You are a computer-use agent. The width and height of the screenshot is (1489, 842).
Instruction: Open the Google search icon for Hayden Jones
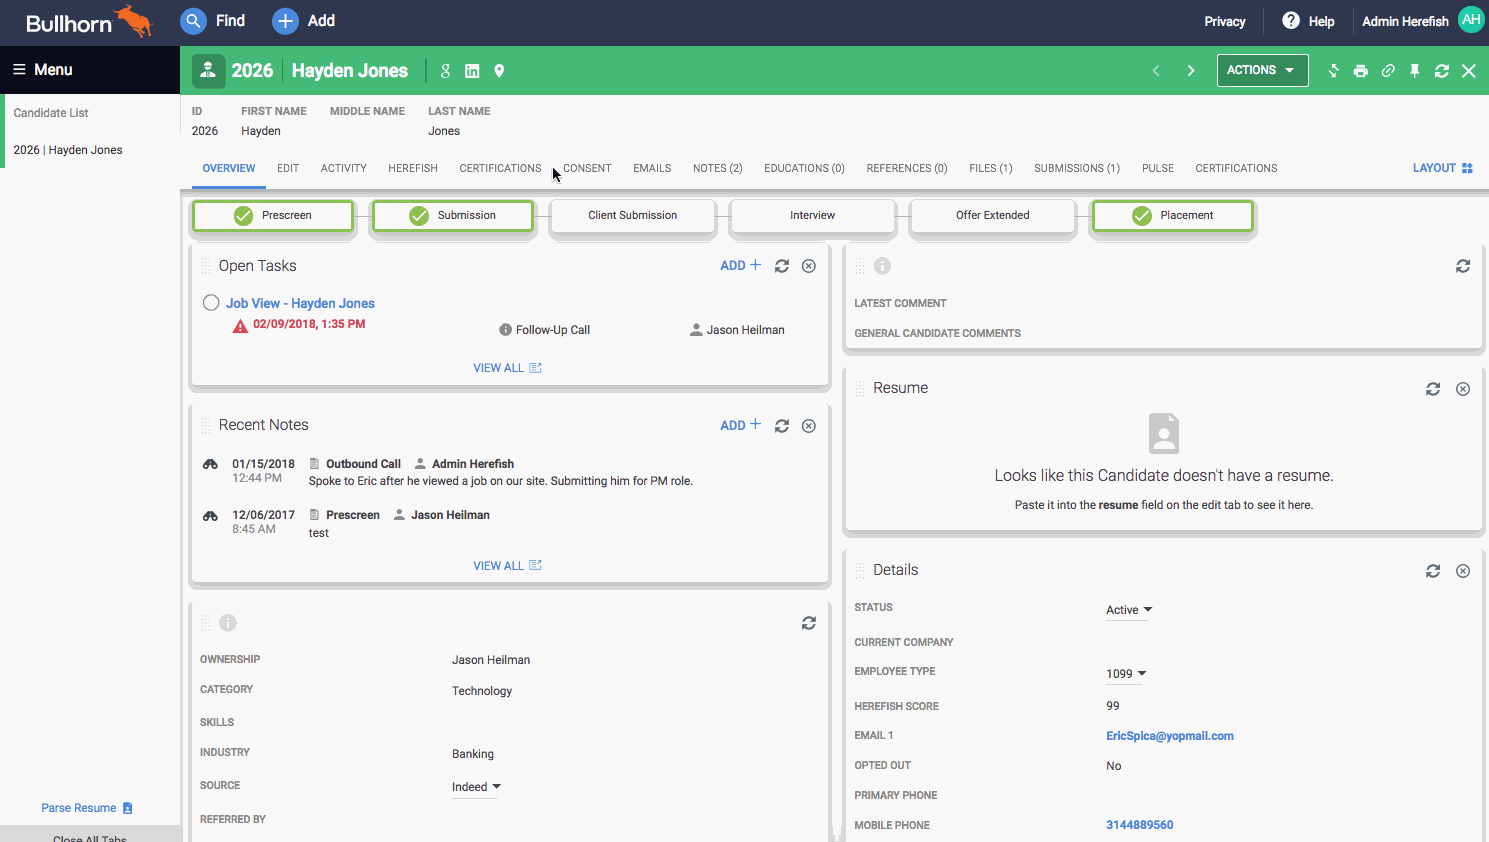(445, 71)
